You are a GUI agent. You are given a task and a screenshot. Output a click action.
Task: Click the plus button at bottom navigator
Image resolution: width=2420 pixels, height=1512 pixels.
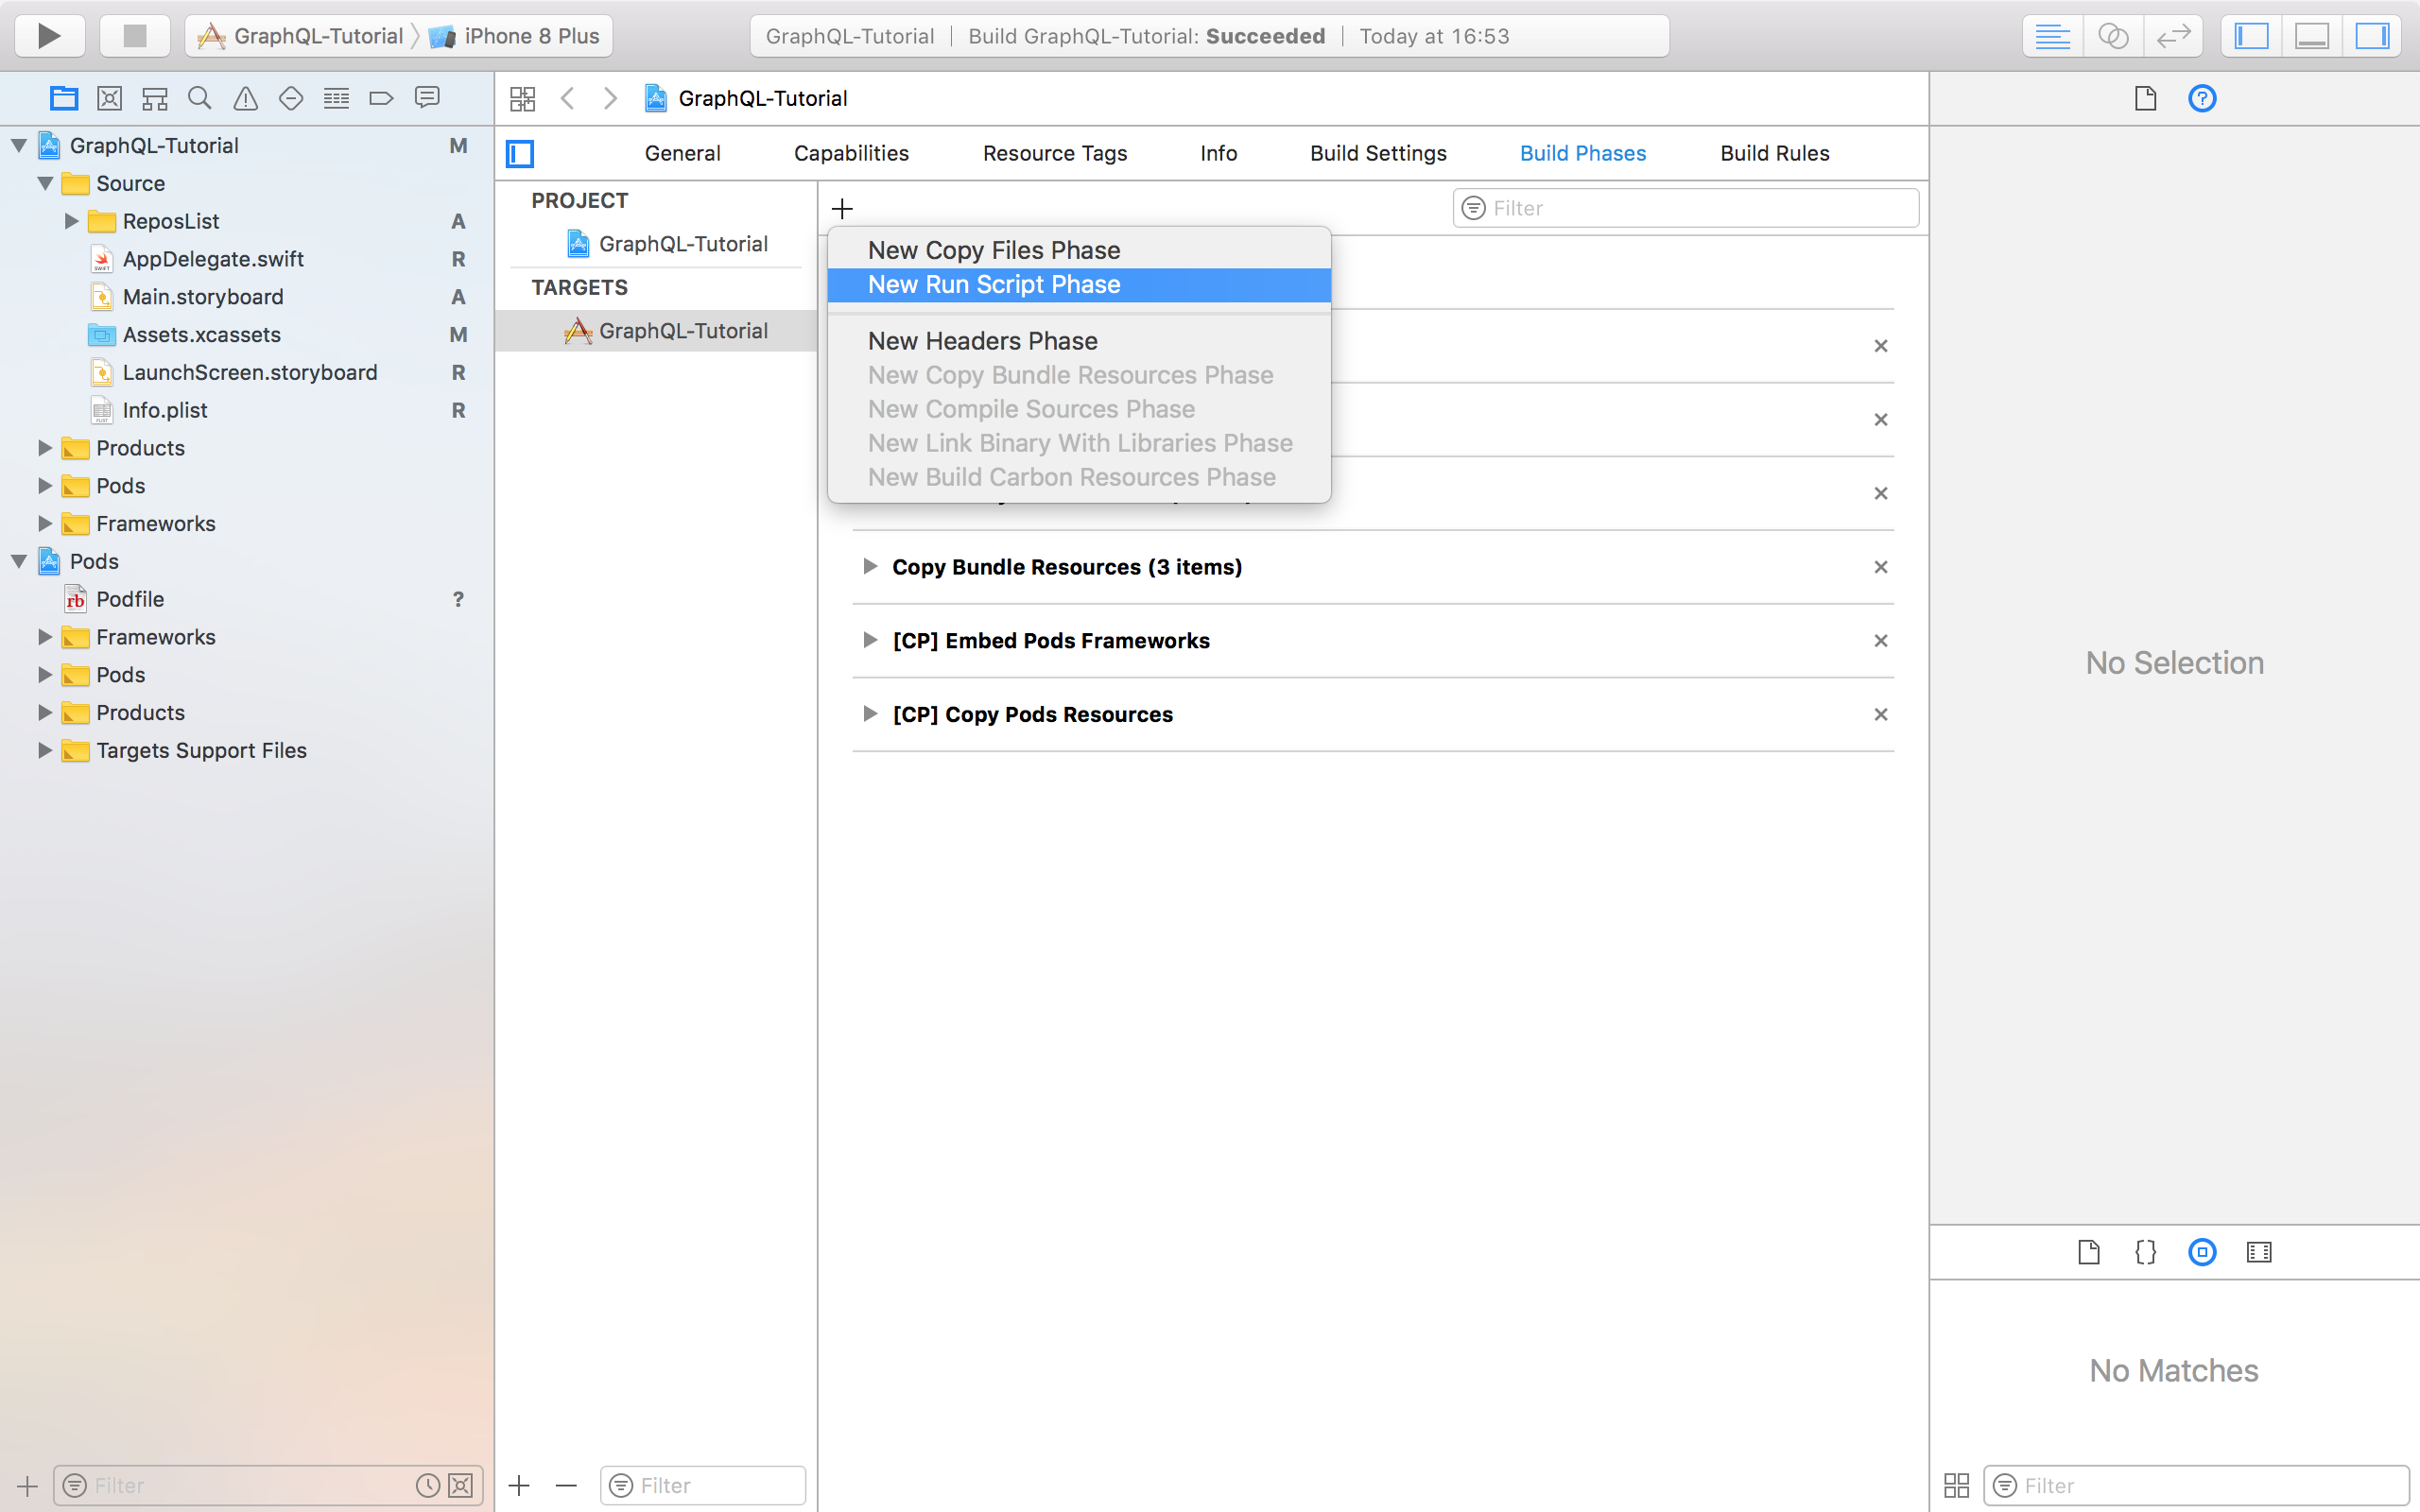26,1485
